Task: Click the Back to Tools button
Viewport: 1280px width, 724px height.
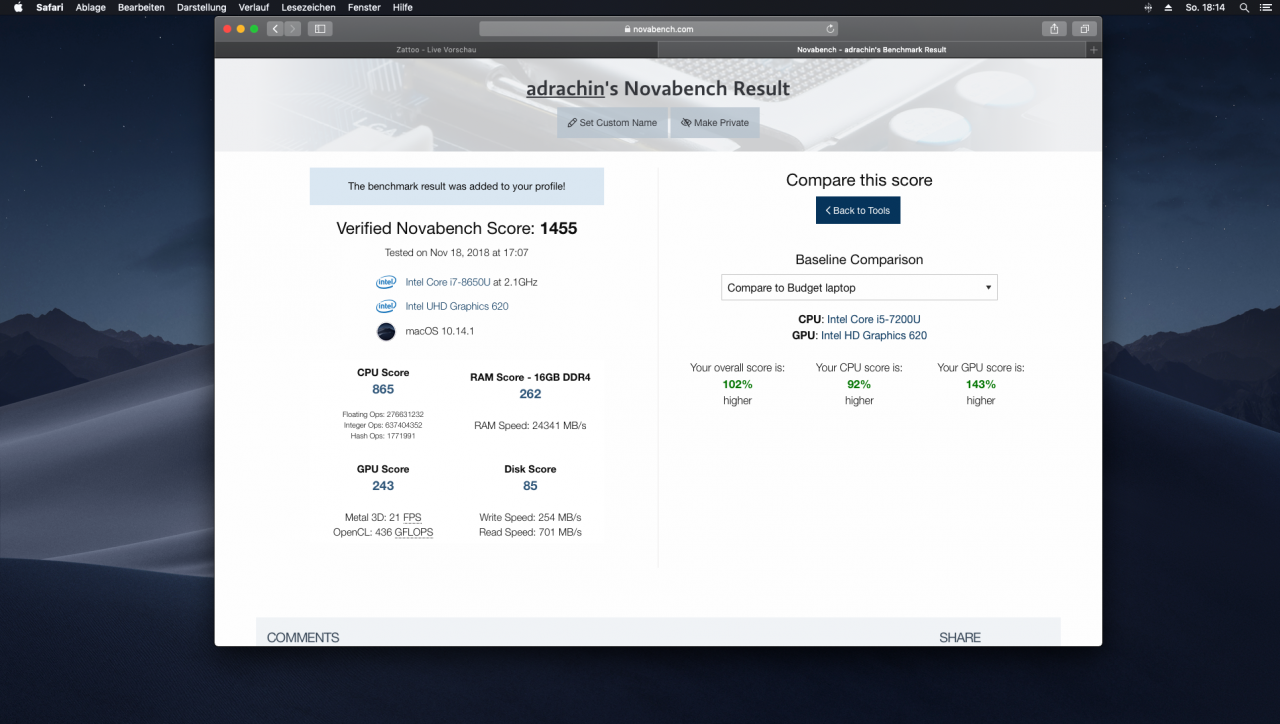Action: tap(858, 210)
